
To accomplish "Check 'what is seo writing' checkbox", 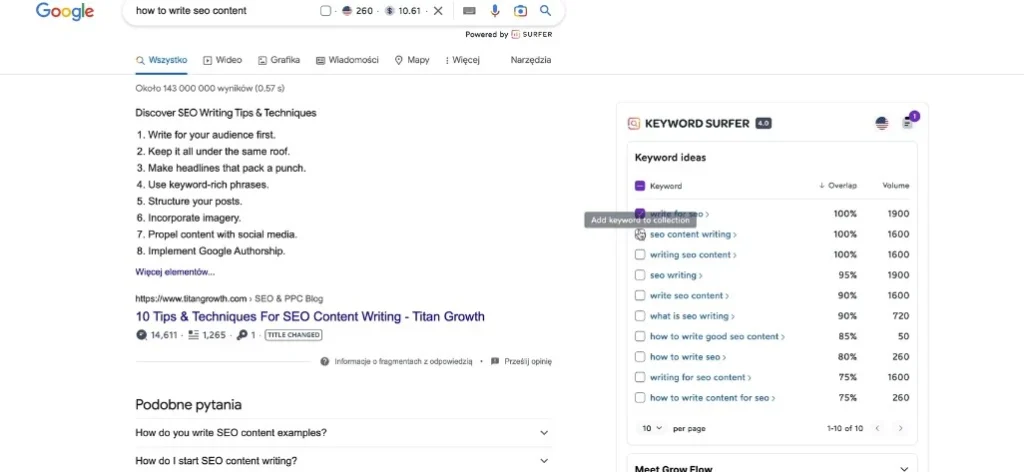I will tap(640, 316).
